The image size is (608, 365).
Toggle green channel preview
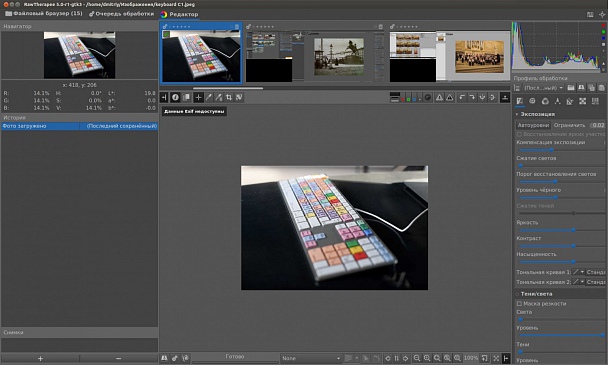click(408, 99)
